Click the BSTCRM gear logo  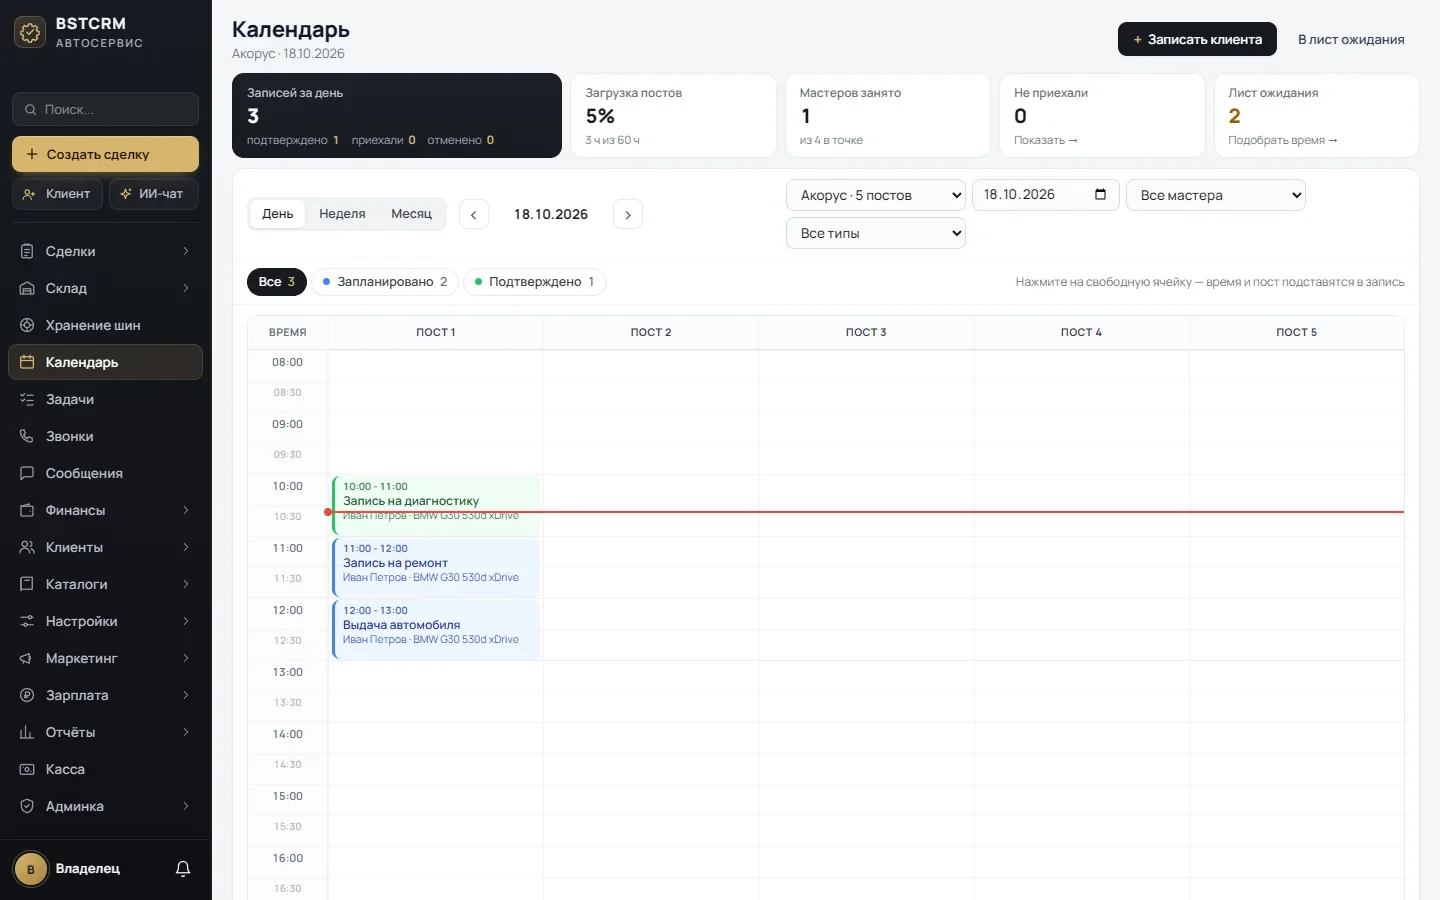[30, 32]
